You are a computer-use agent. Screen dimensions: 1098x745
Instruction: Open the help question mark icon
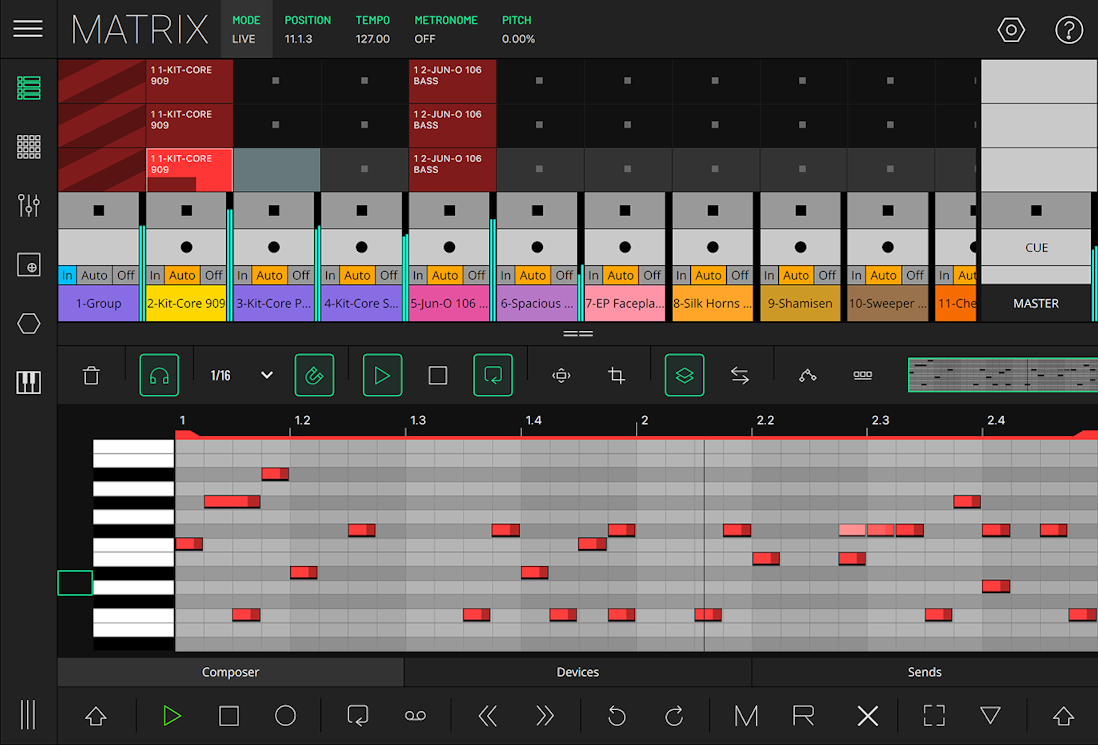click(x=1069, y=30)
